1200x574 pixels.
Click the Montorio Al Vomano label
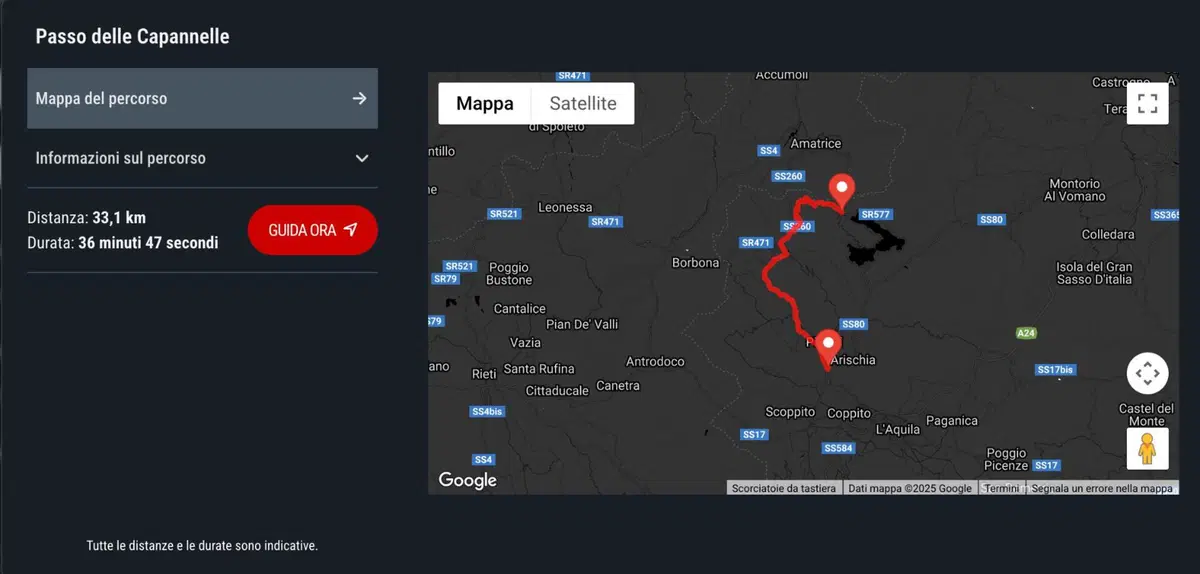pyautogui.click(x=1075, y=190)
